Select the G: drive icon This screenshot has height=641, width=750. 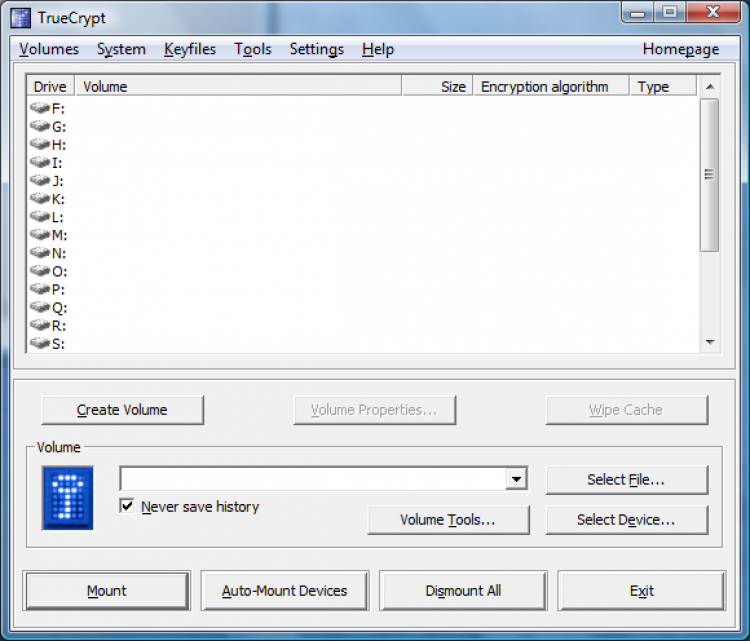pos(40,126)
